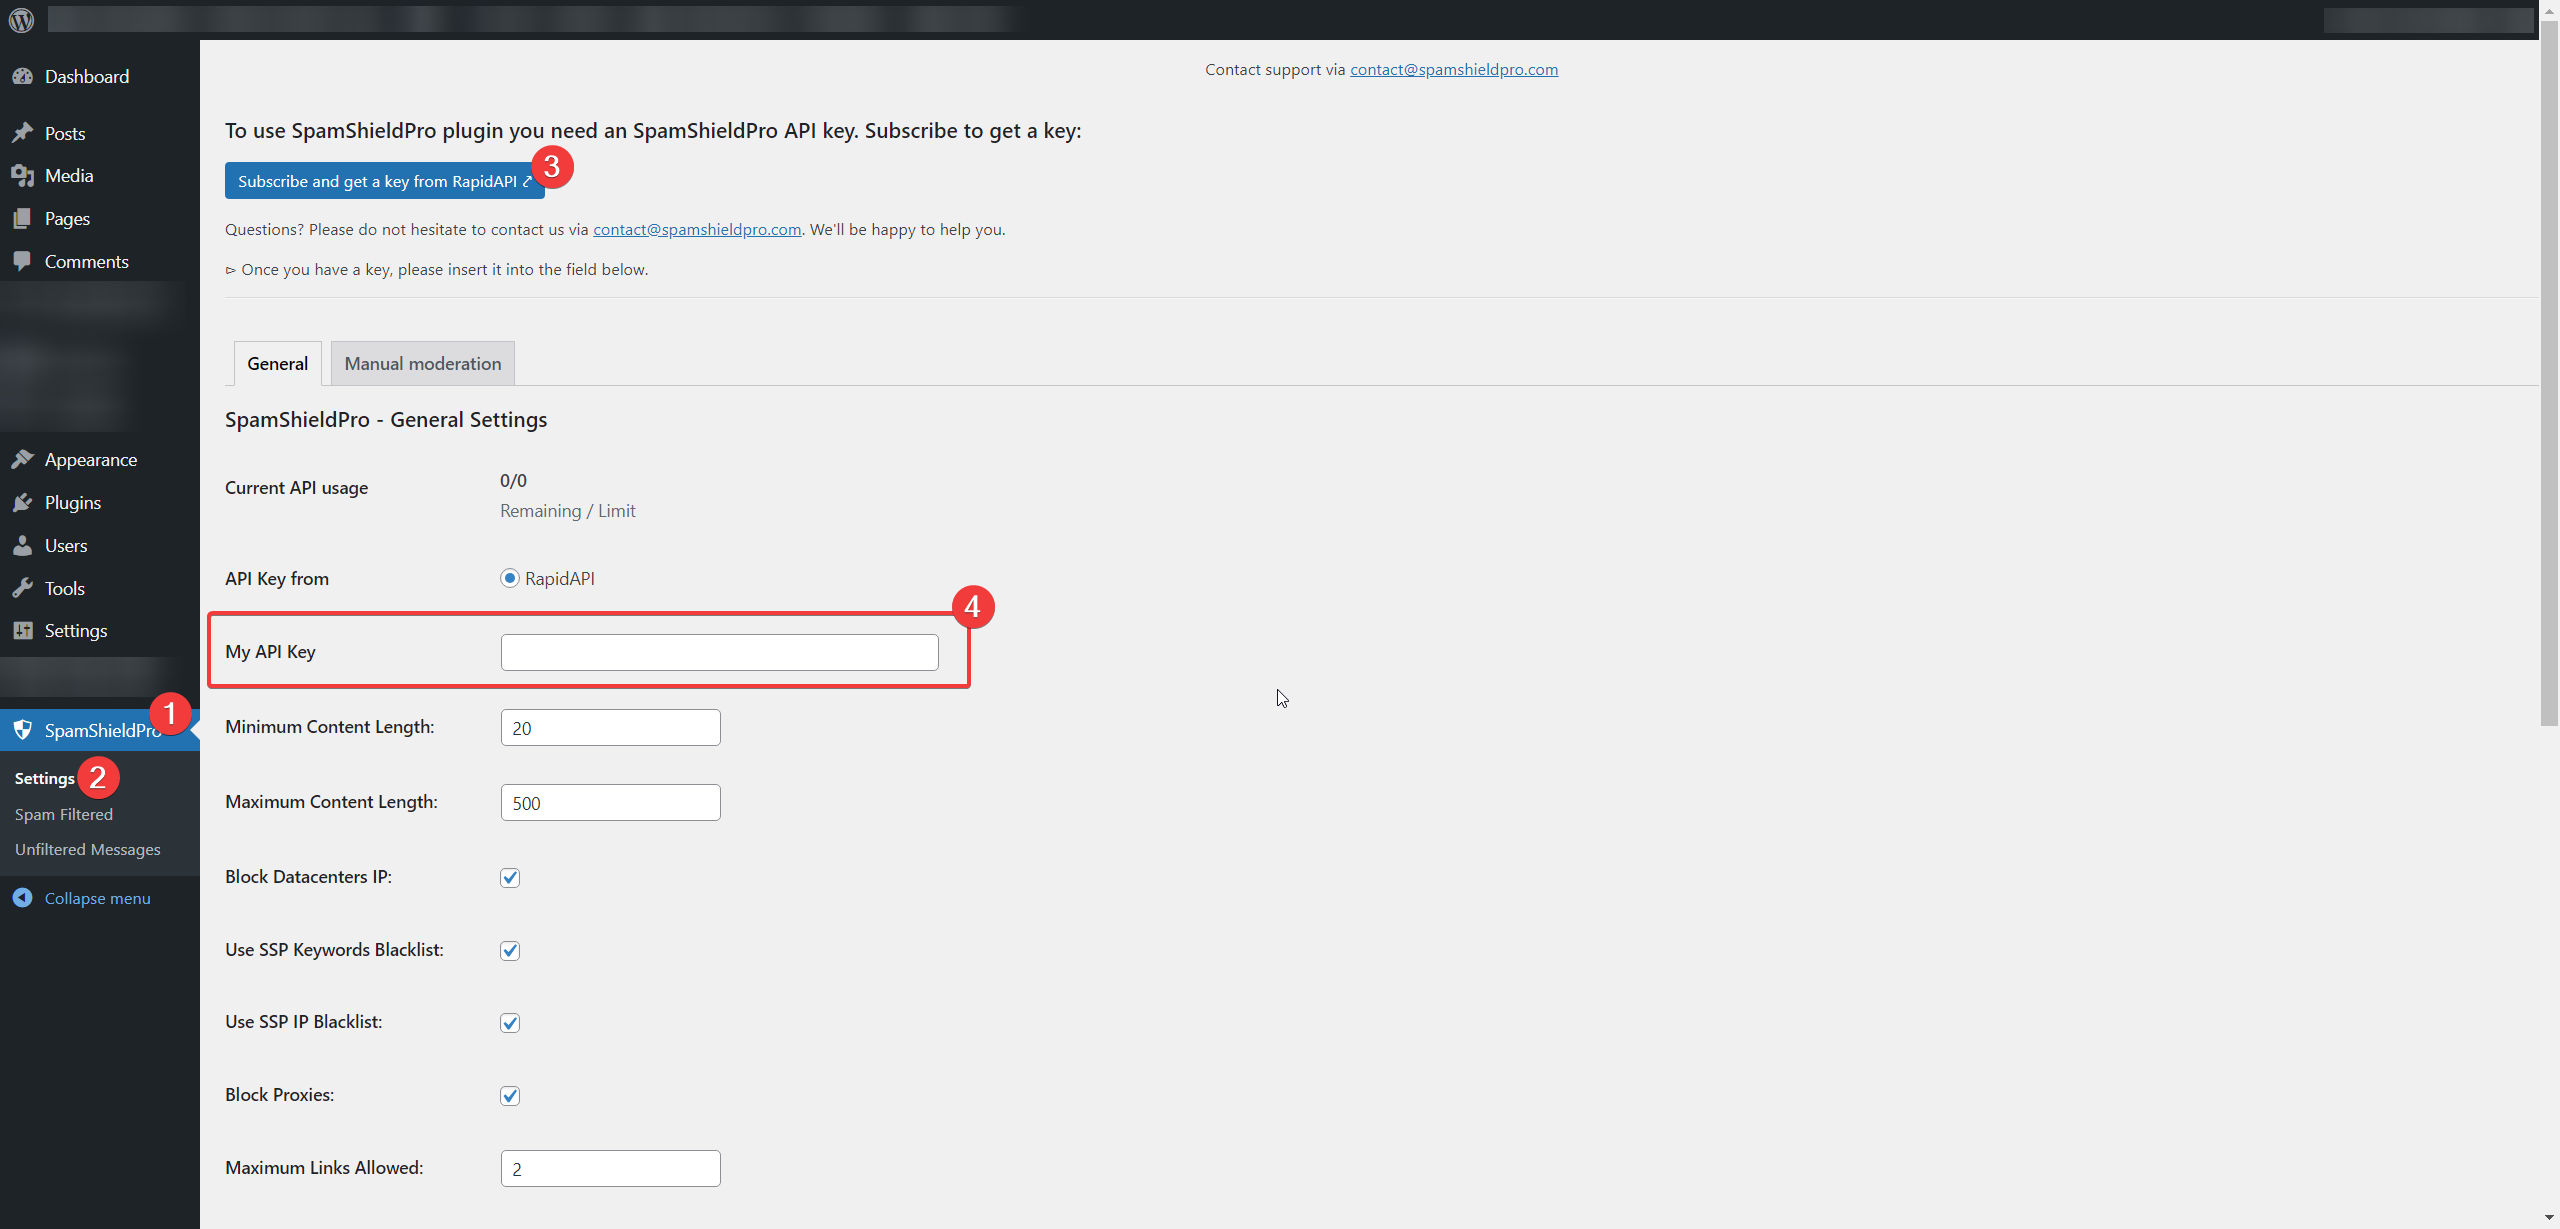Image resolution: width=2560 pixels, height=1229 pixels.
Task: Open SpamShieldPro menu item
Action: 100,731
